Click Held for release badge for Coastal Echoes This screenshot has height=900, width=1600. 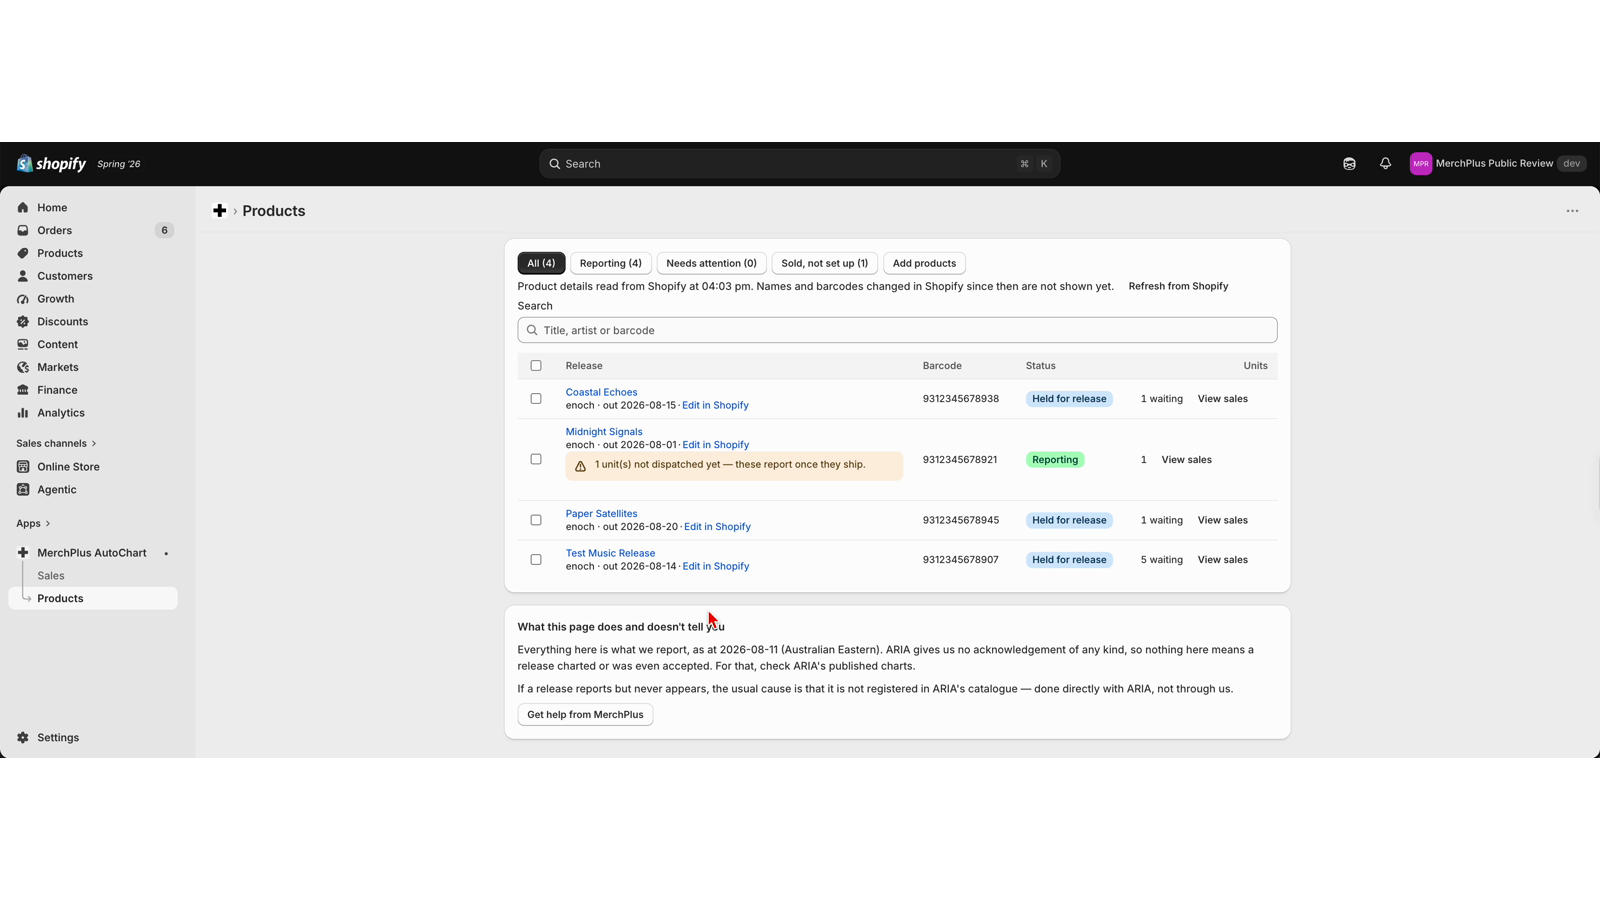click(x=1069, y=399)
